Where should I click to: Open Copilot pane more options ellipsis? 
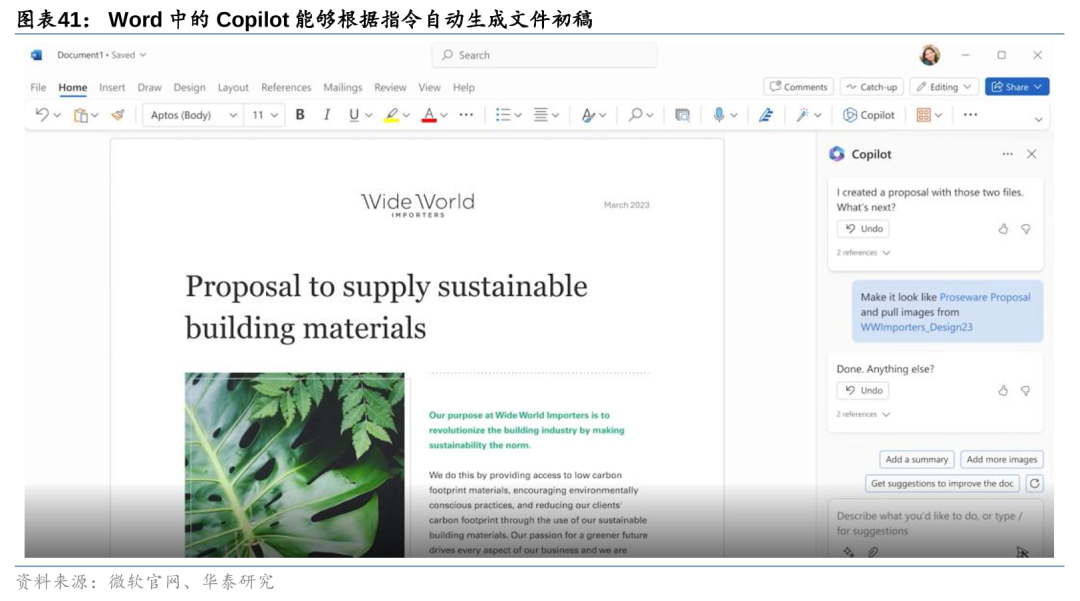1008,154
